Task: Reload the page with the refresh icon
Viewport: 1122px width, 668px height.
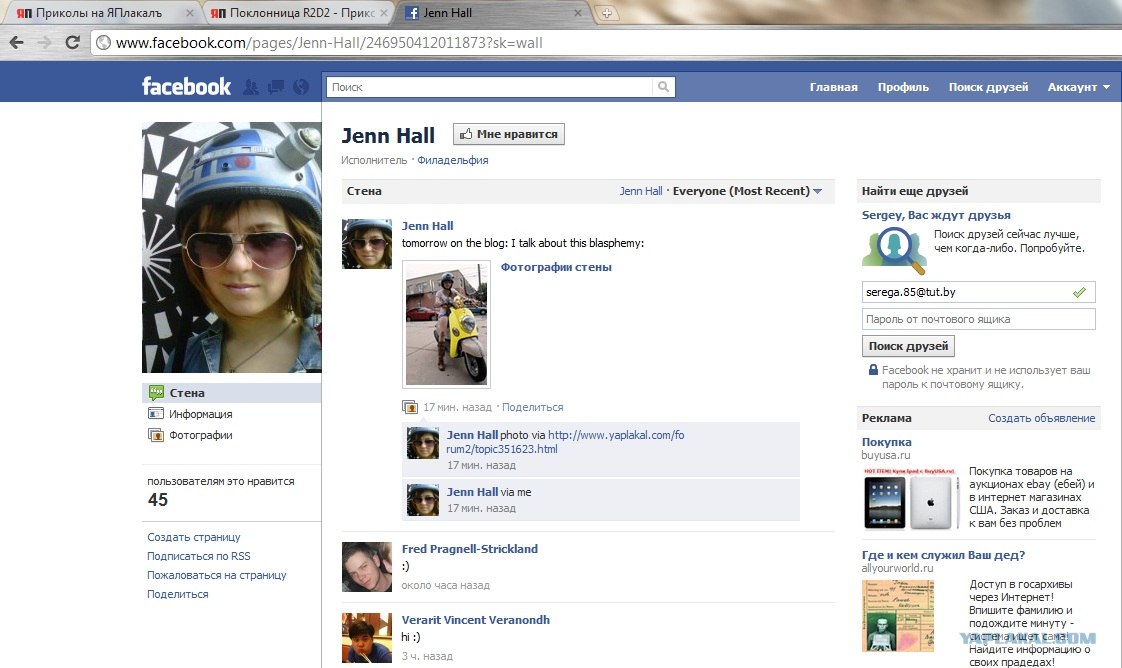Action: coord(72,42)
